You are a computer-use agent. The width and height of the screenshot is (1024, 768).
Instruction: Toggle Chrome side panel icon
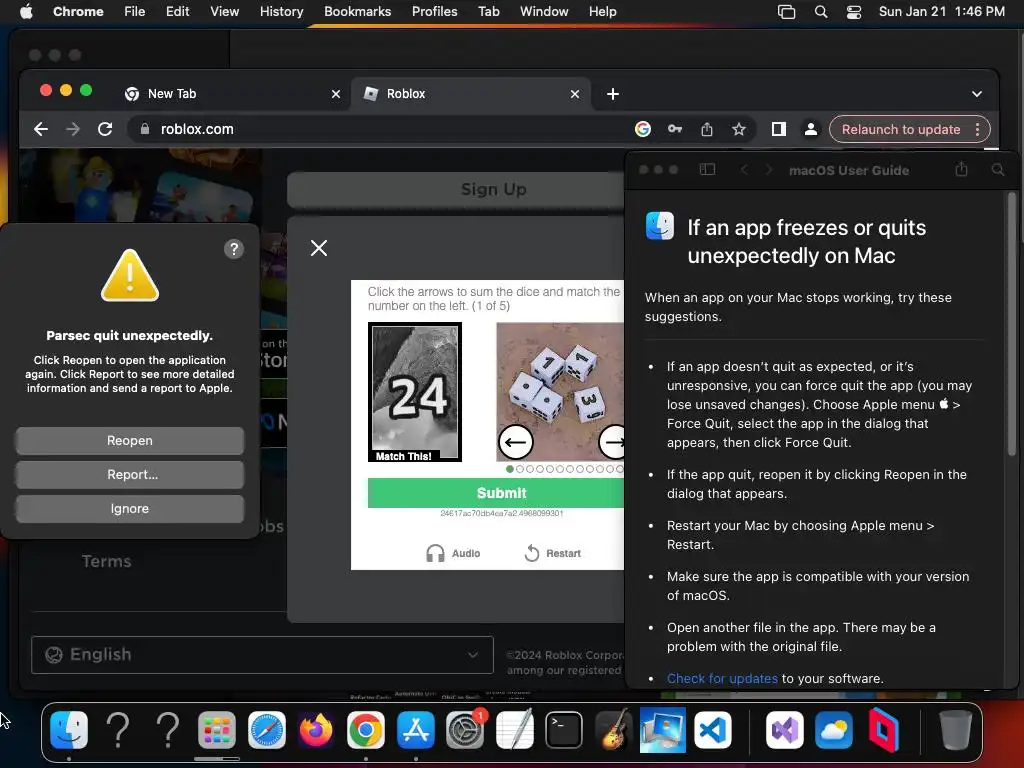(x=778, y=129)
